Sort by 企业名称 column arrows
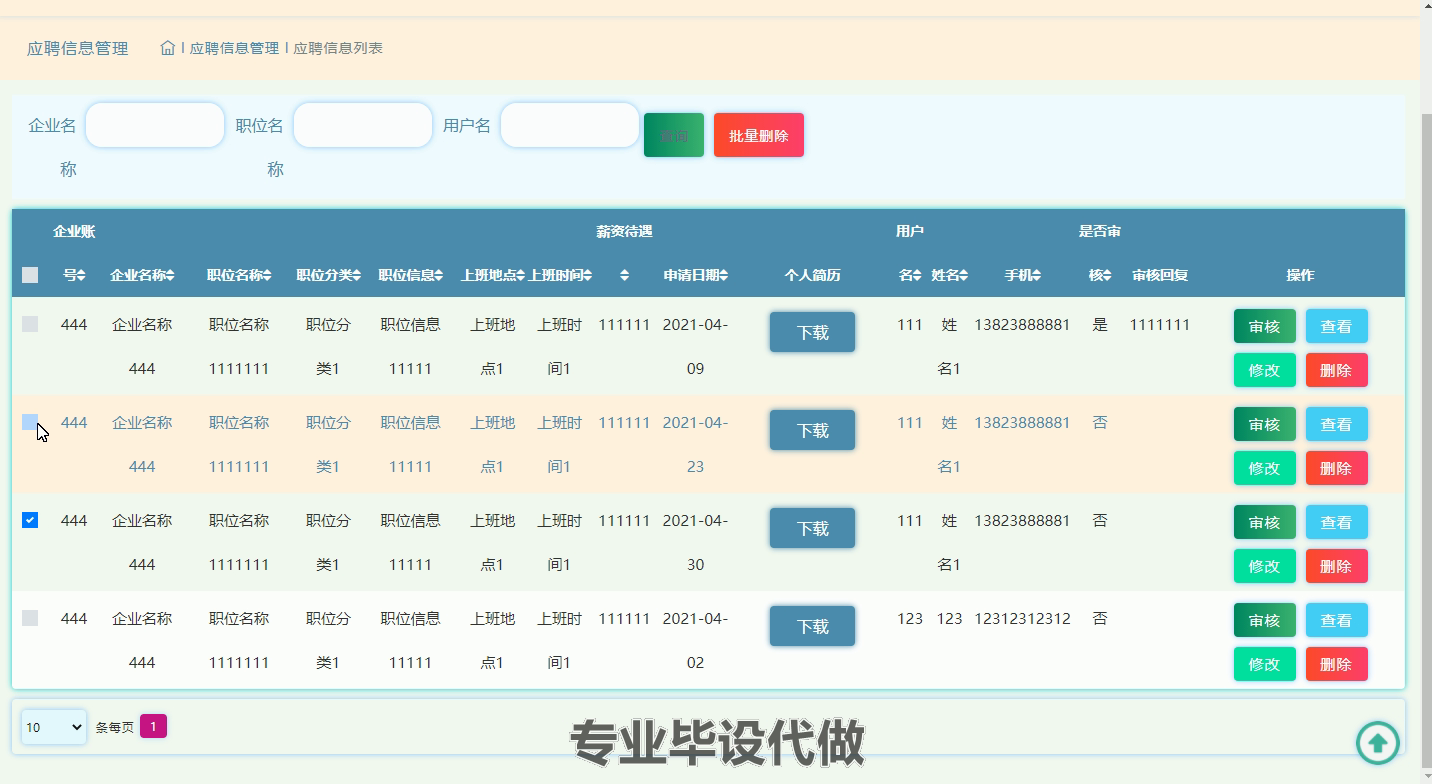 pos(170,275)
